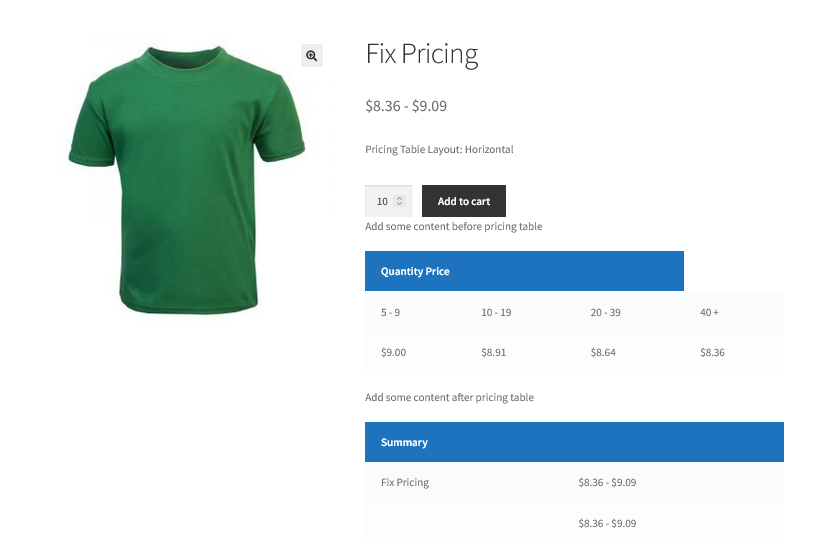Select the 40 + quantity tier cell
Screen dimensions: 840x539
[x=709, y=312]
